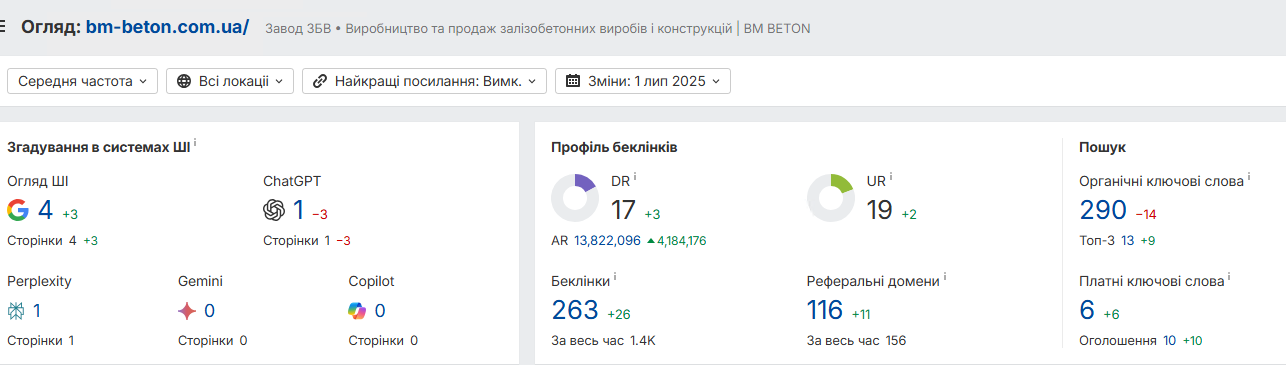The width and height of the screenshot is (1286, 365).
Task: Click the DR donut chart
Action: pyautogui.click(x=575, y=198)
